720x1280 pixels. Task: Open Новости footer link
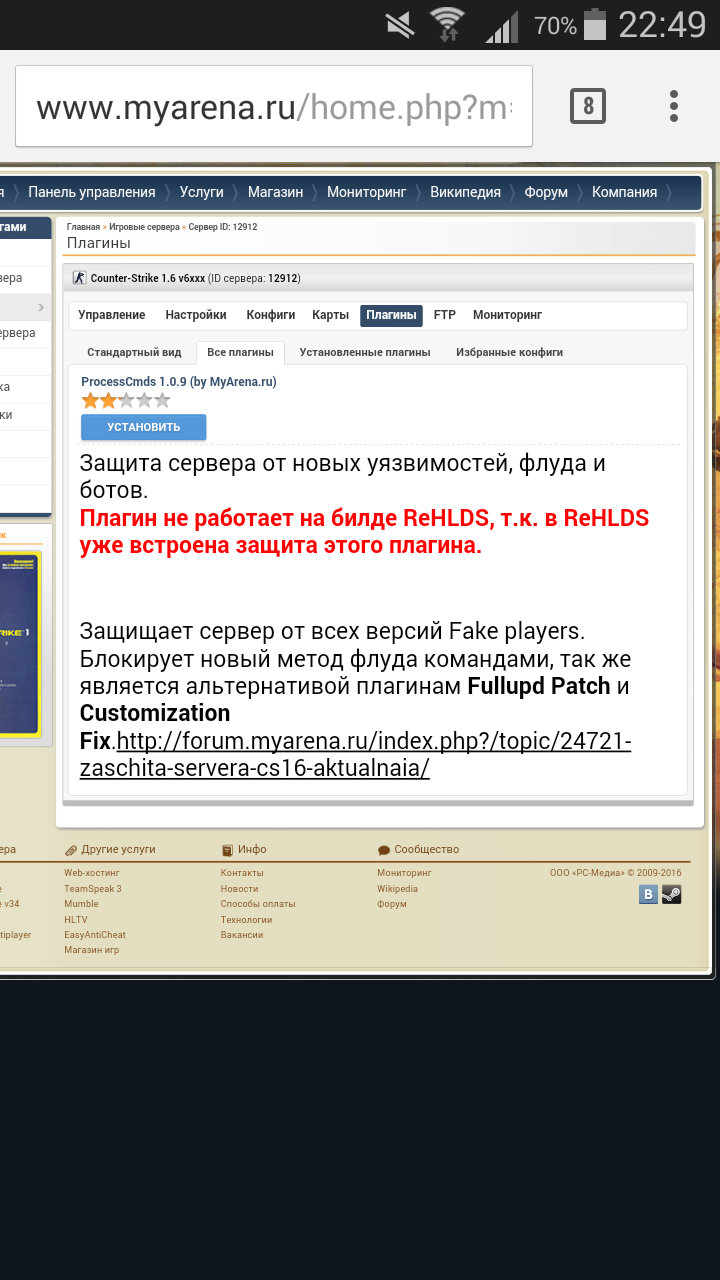coord(240,889)
